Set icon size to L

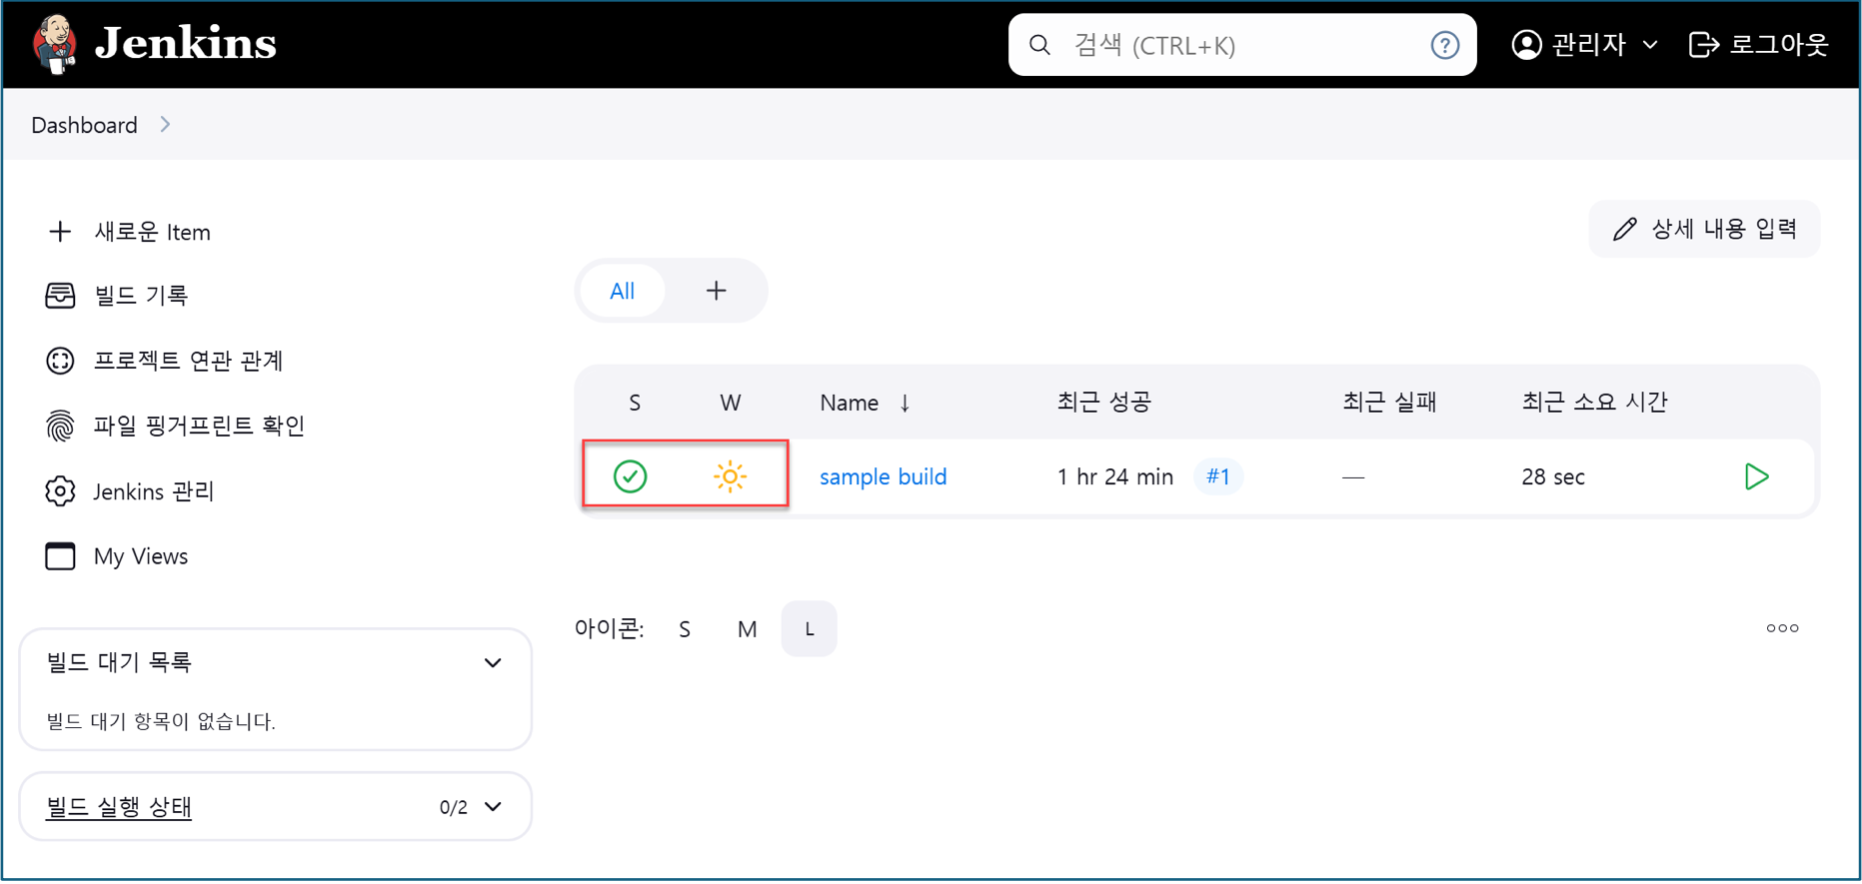pyautogui.click(x=809, y=630)
